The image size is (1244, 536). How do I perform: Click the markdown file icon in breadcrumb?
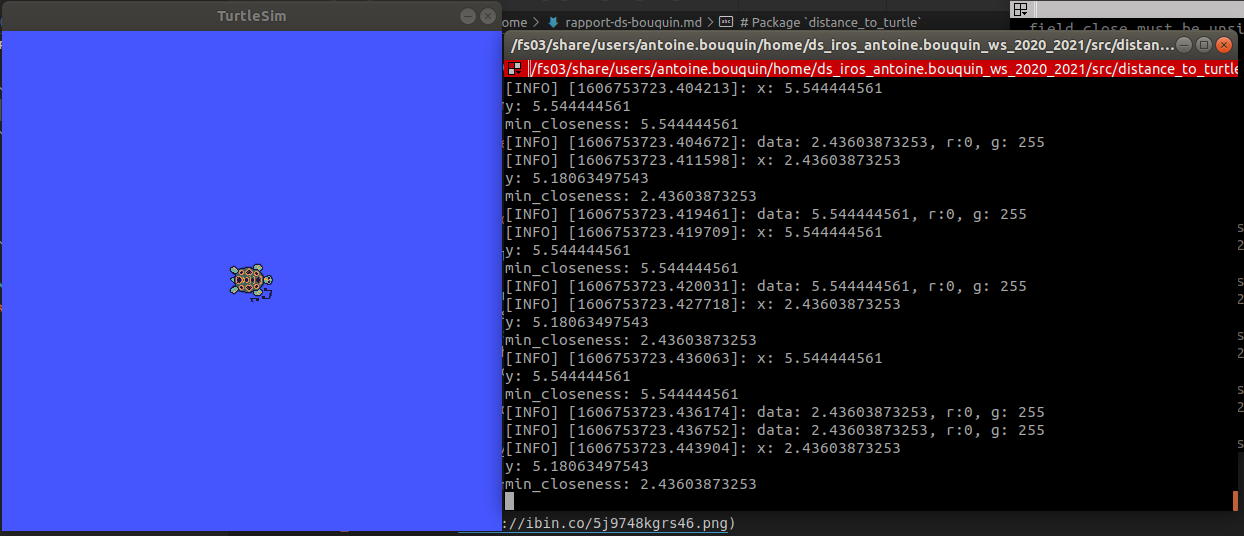[553, 22]
